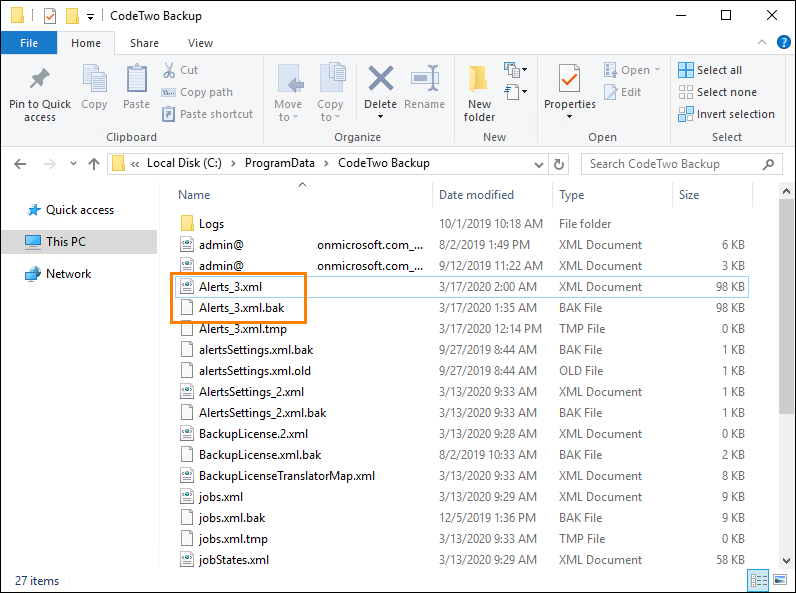Click the New folder icon in title bar quick access
Screen dimensions: 796x593
[72, 16]
